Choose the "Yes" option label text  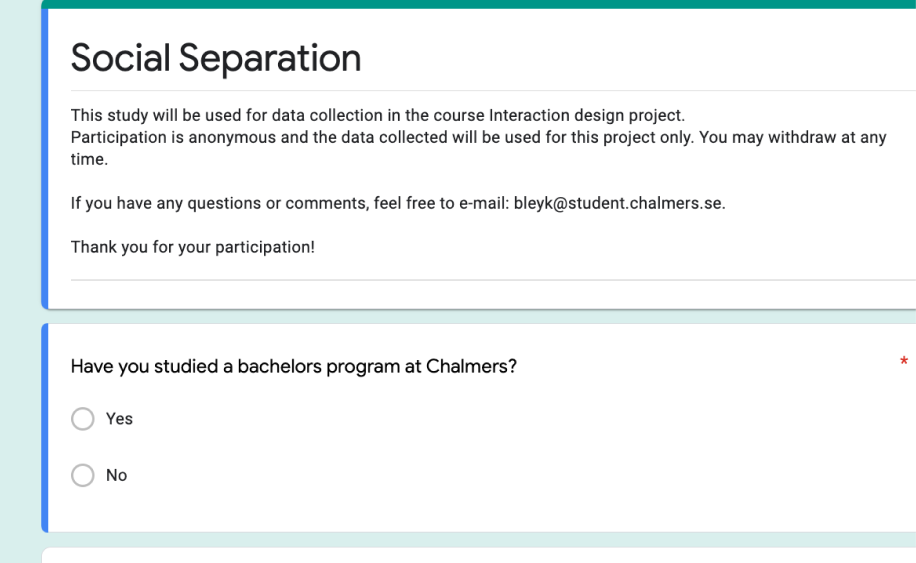pos(119,419)
